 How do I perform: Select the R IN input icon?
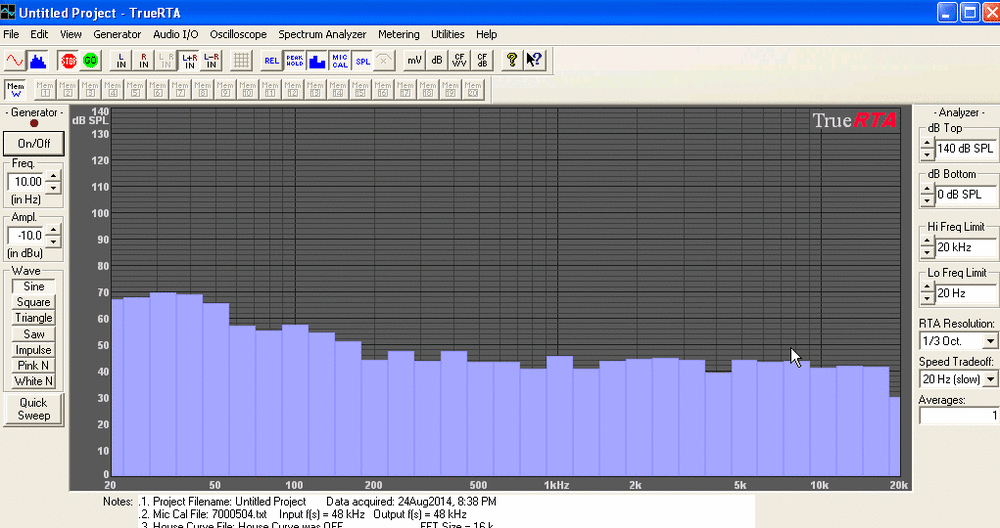143,61
